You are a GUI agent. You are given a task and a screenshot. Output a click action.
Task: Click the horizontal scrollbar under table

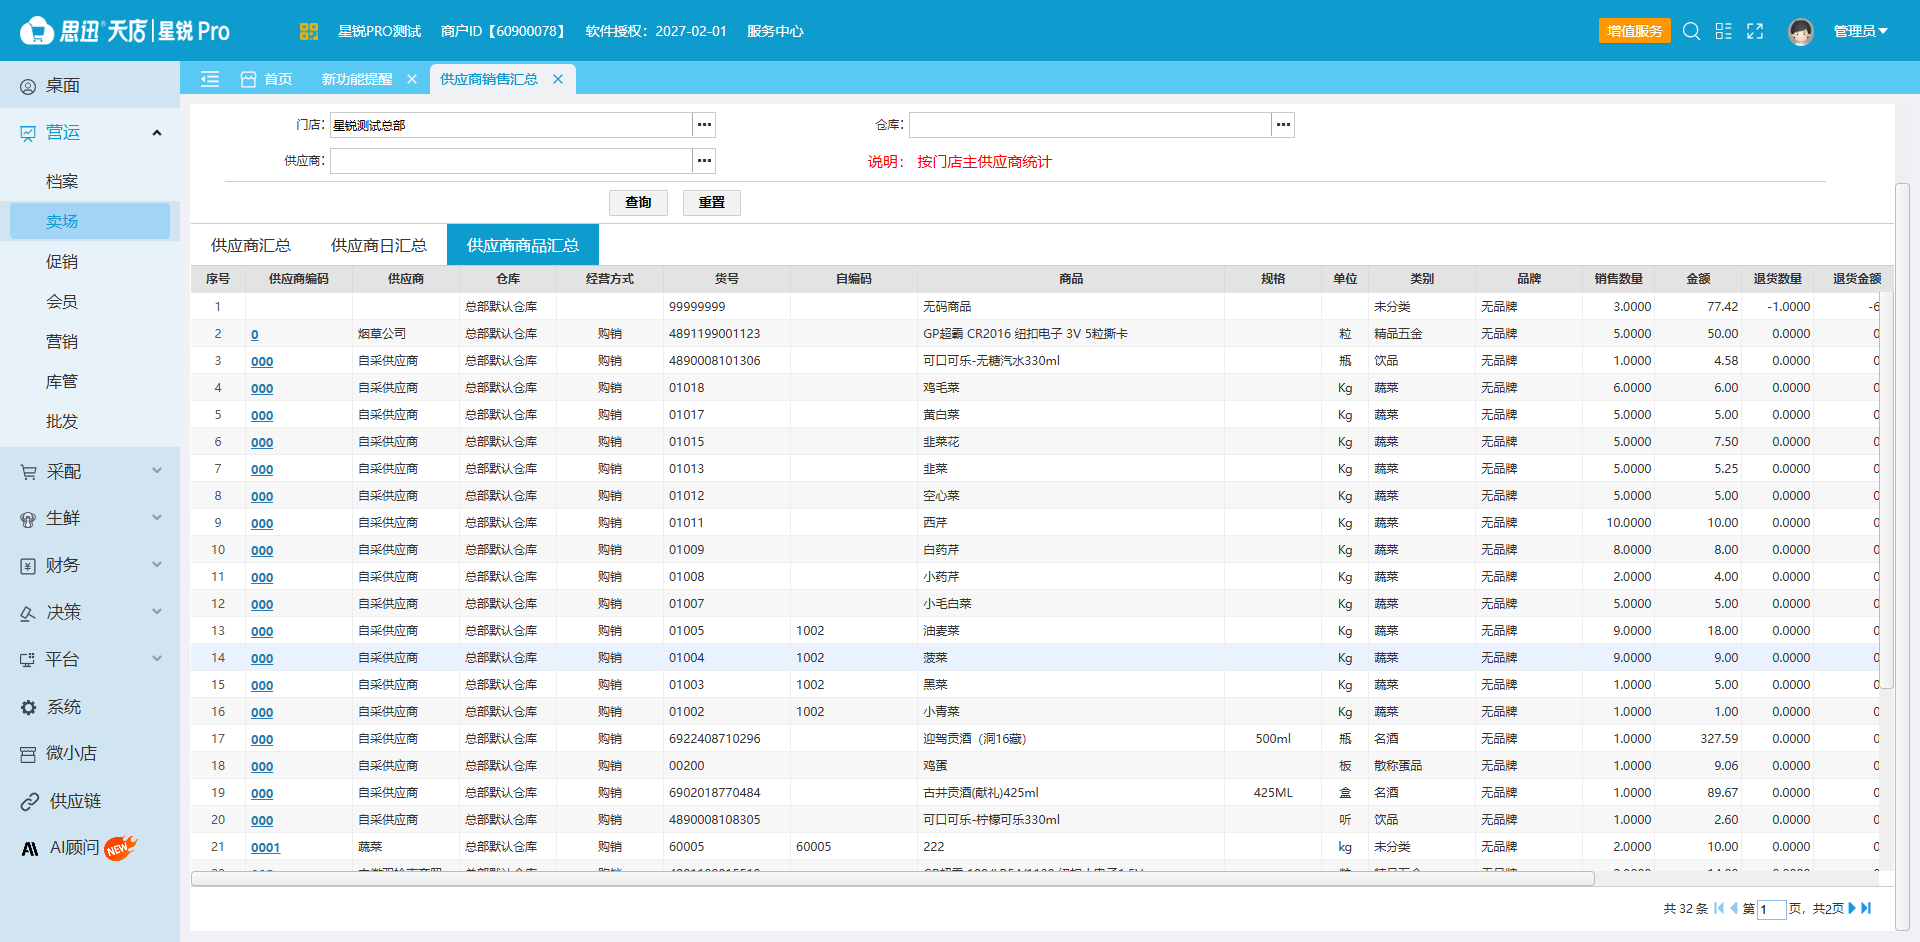[892, 879]
